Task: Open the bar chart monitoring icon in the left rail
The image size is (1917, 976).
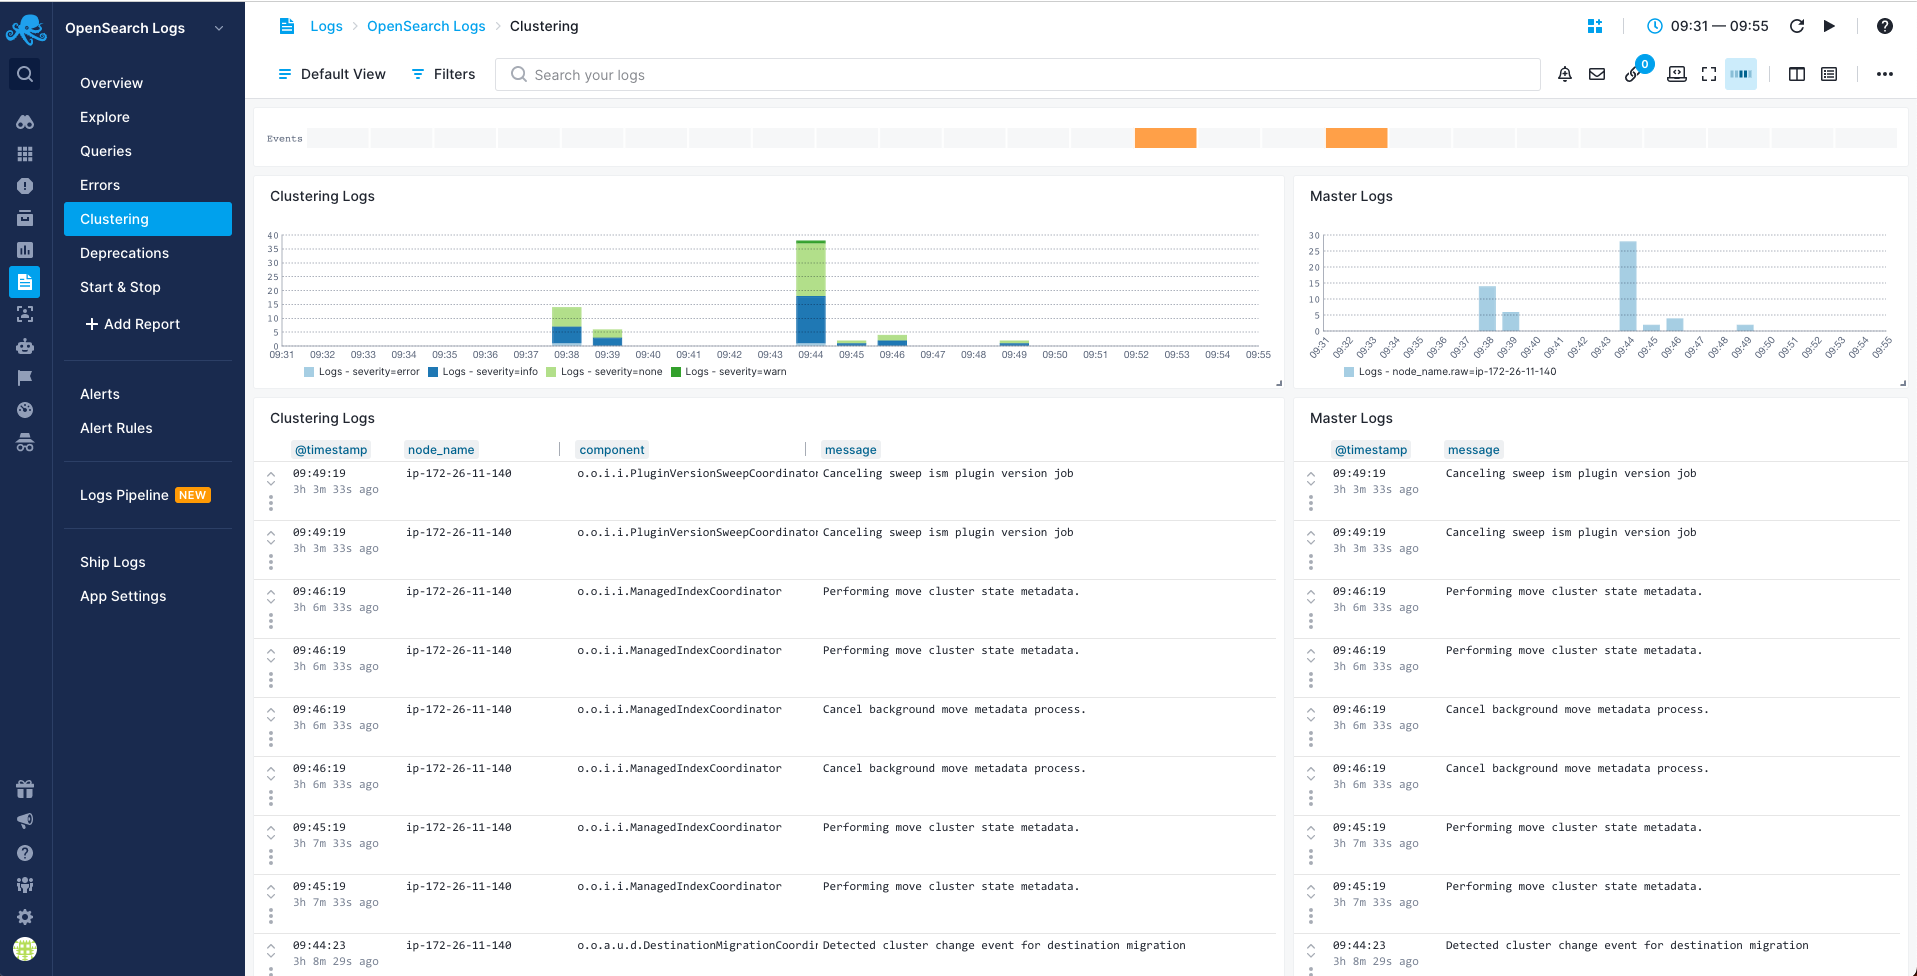Action: tap(25, 250)
